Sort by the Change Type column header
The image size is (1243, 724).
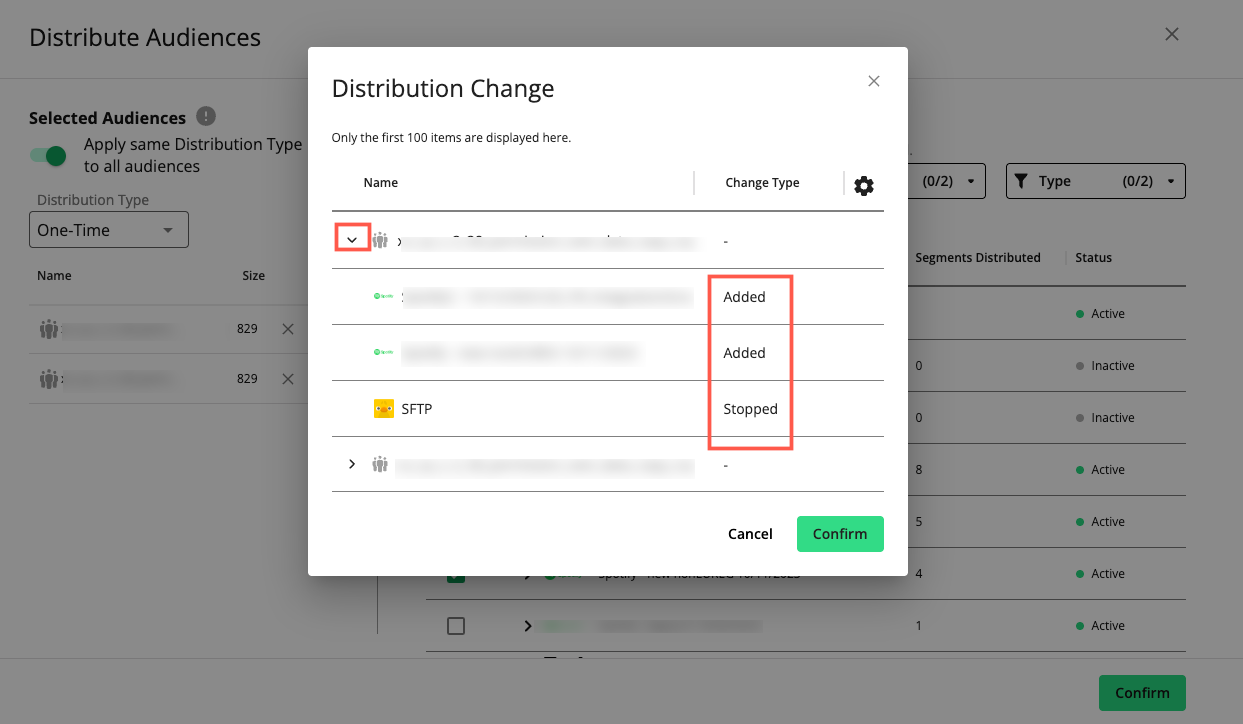click(x=762, y=182)
